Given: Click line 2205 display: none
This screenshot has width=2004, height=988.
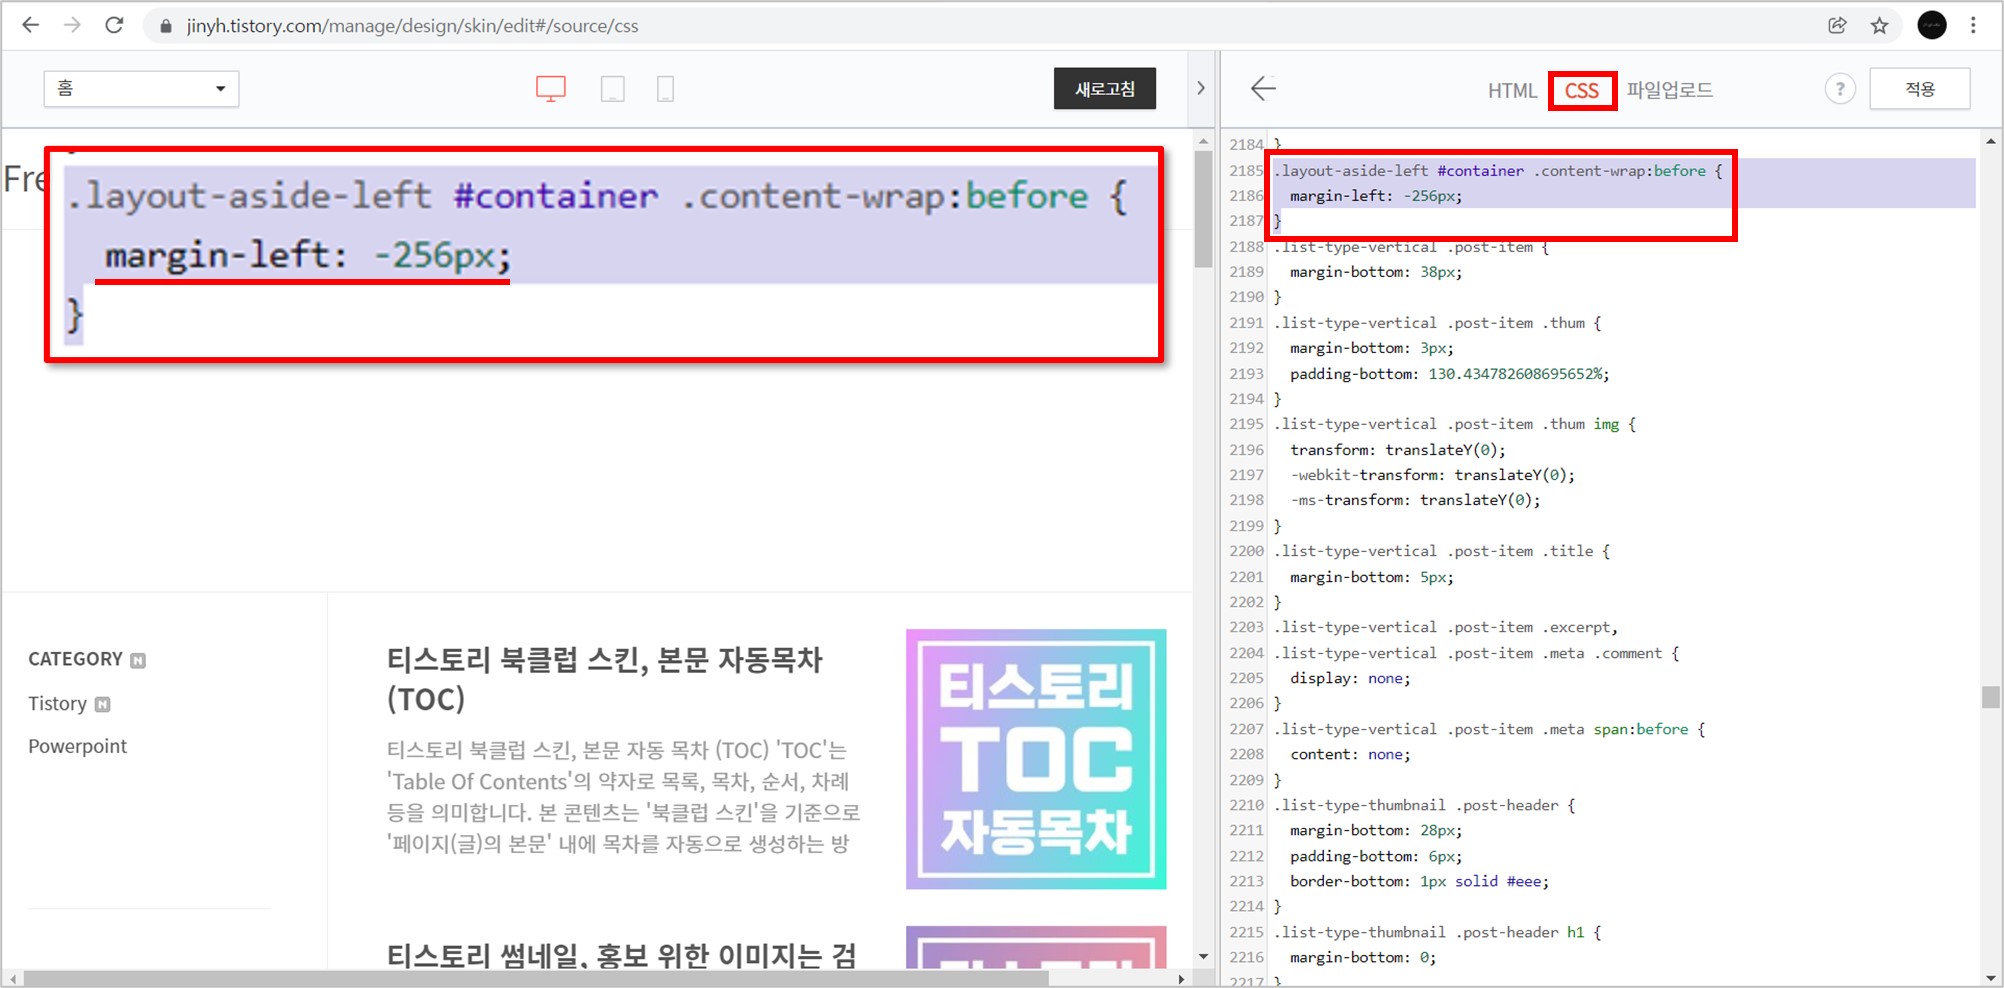Looking at the screenshot, I should coord(1350,678).
